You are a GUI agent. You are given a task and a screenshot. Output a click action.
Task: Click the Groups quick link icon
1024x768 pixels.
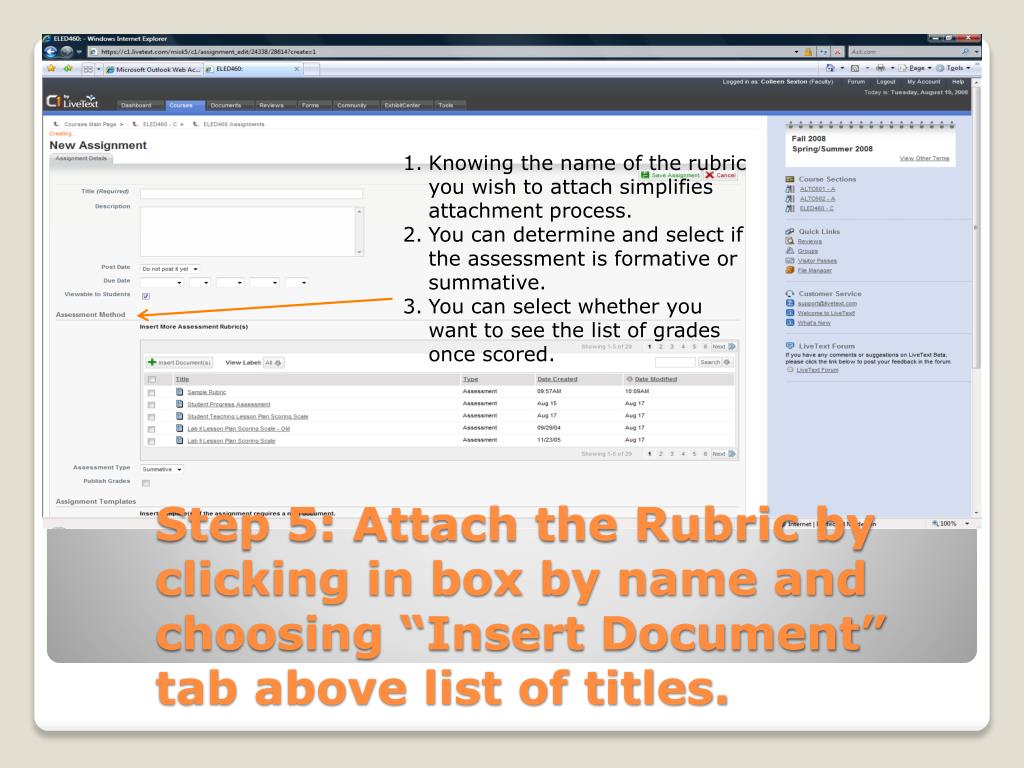[790, 251]
